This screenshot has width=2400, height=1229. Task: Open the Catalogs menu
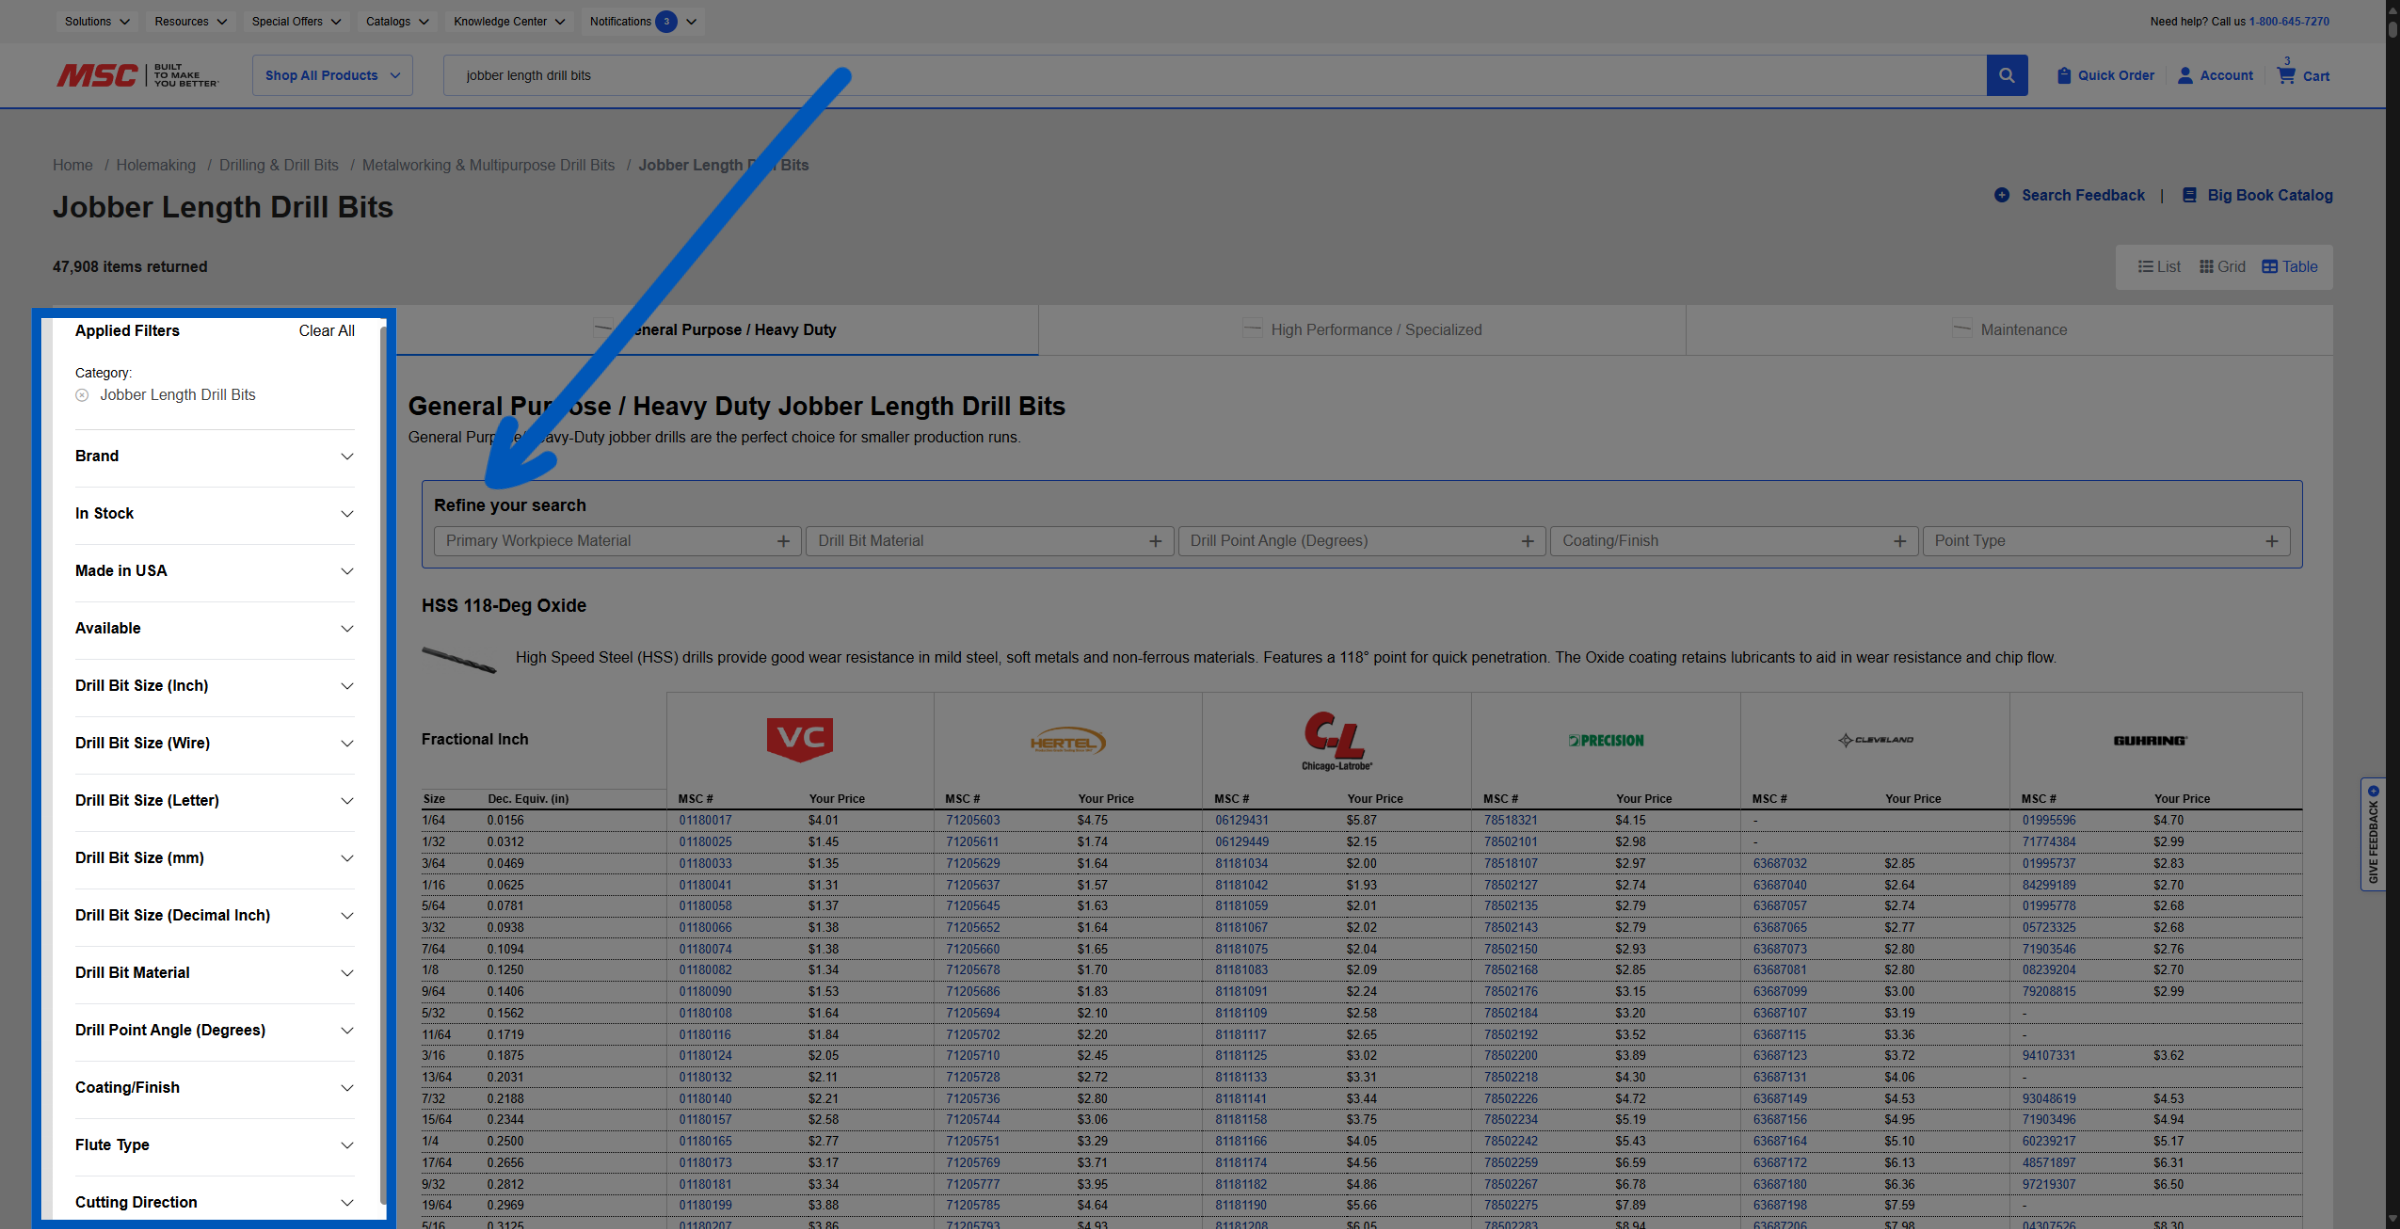(x=397, y=21)
